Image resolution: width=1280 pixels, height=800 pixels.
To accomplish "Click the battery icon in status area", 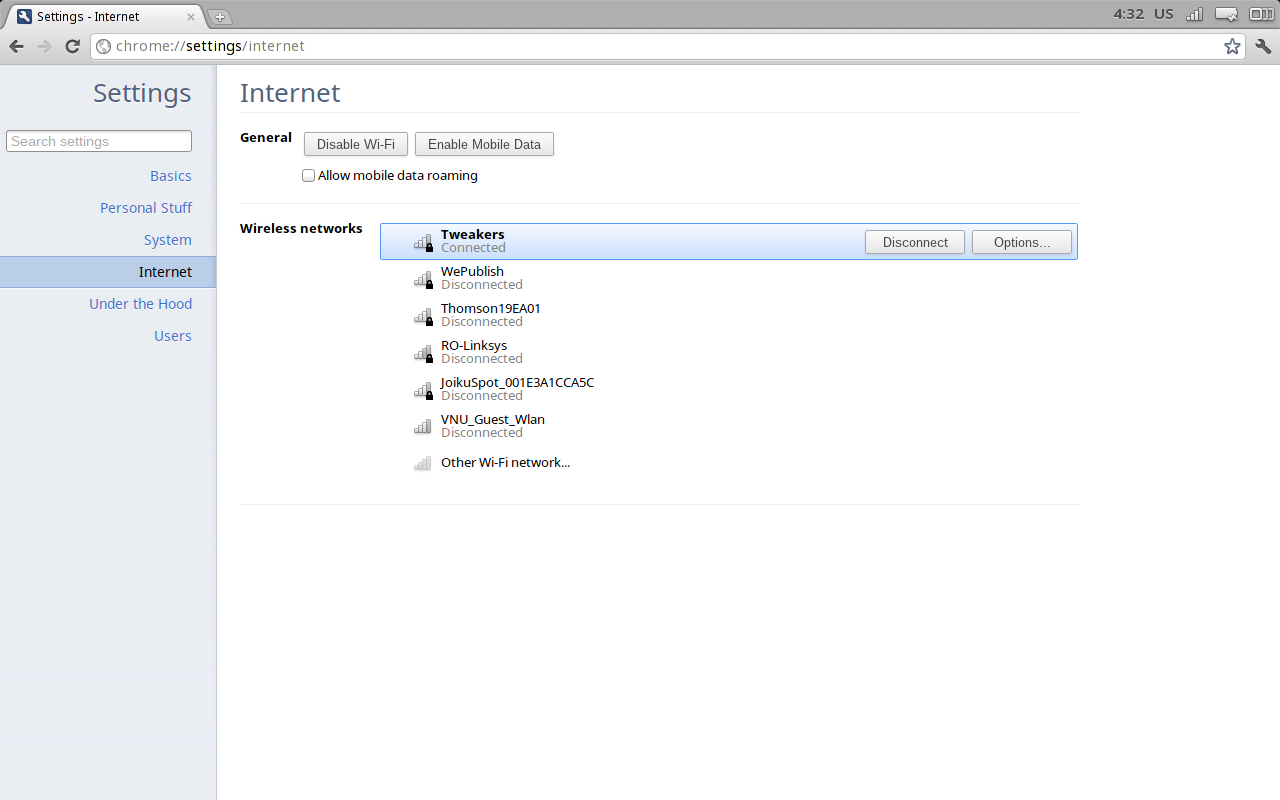I will coord(1261,14).
